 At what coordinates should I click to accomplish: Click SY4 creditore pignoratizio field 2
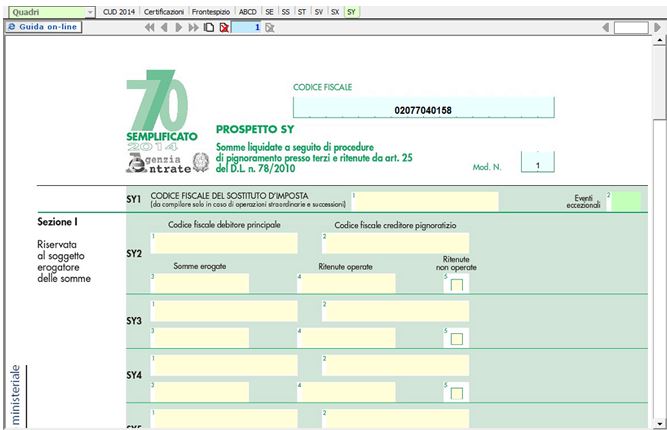(x=396, y=365)
